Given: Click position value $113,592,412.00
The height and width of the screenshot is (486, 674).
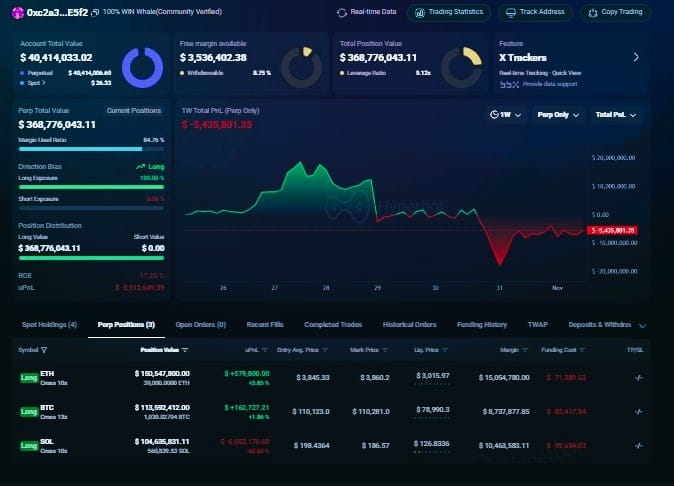Looking at the screenshot, I should [x=162, y=407].
